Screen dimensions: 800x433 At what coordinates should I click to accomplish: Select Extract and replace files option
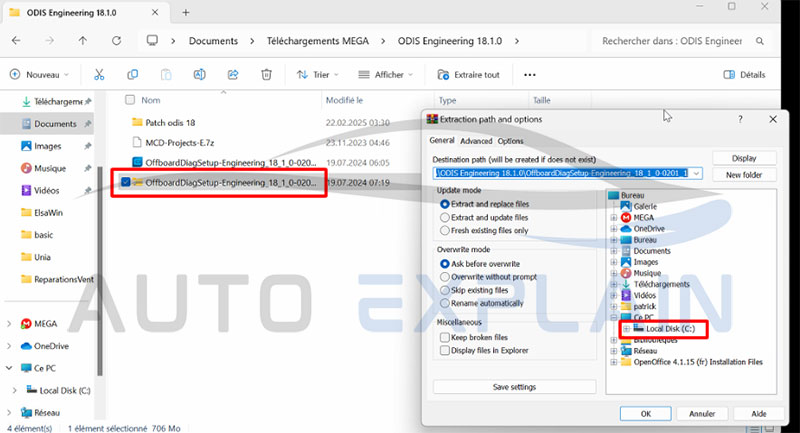coord(484,204)
